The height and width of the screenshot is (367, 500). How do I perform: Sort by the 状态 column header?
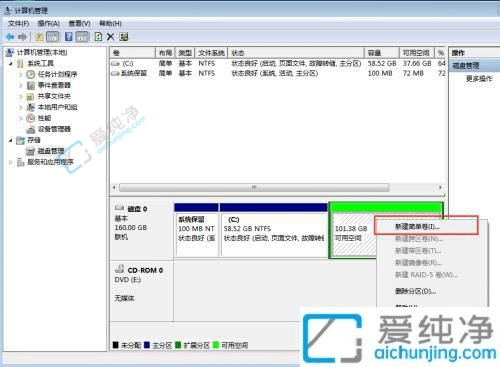click(x=296, y=53)
